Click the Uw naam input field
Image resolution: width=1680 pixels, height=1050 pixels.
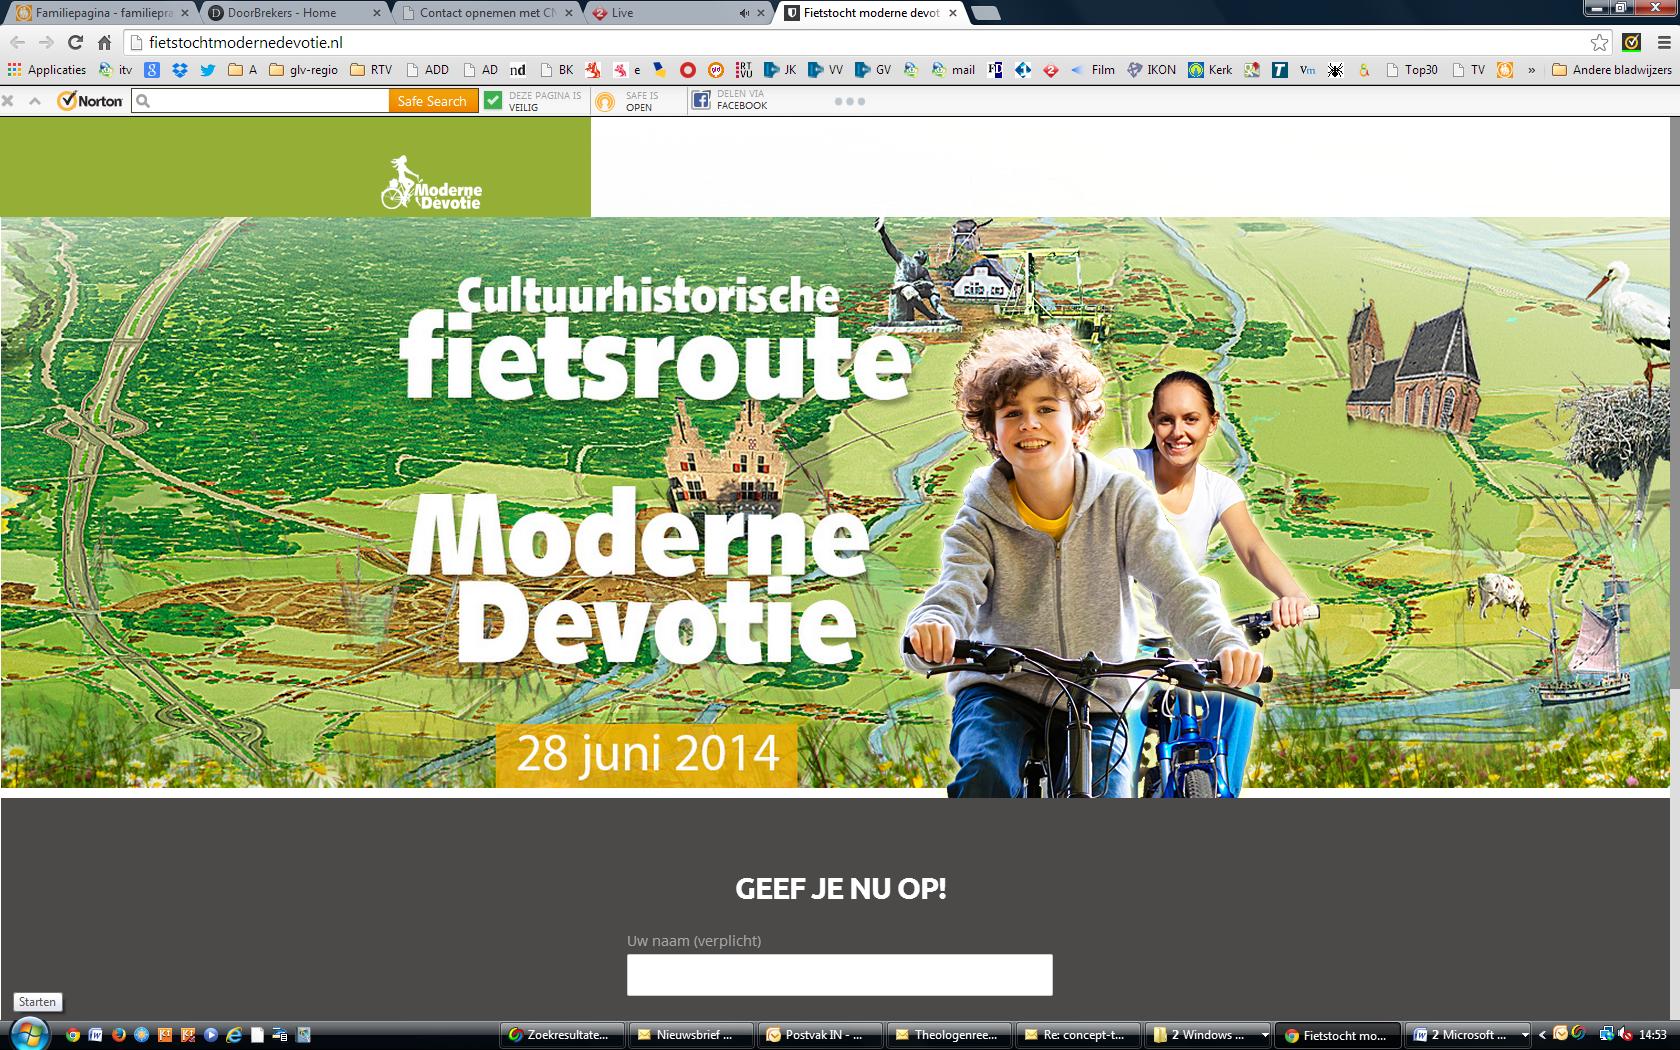tap(840, 975)
